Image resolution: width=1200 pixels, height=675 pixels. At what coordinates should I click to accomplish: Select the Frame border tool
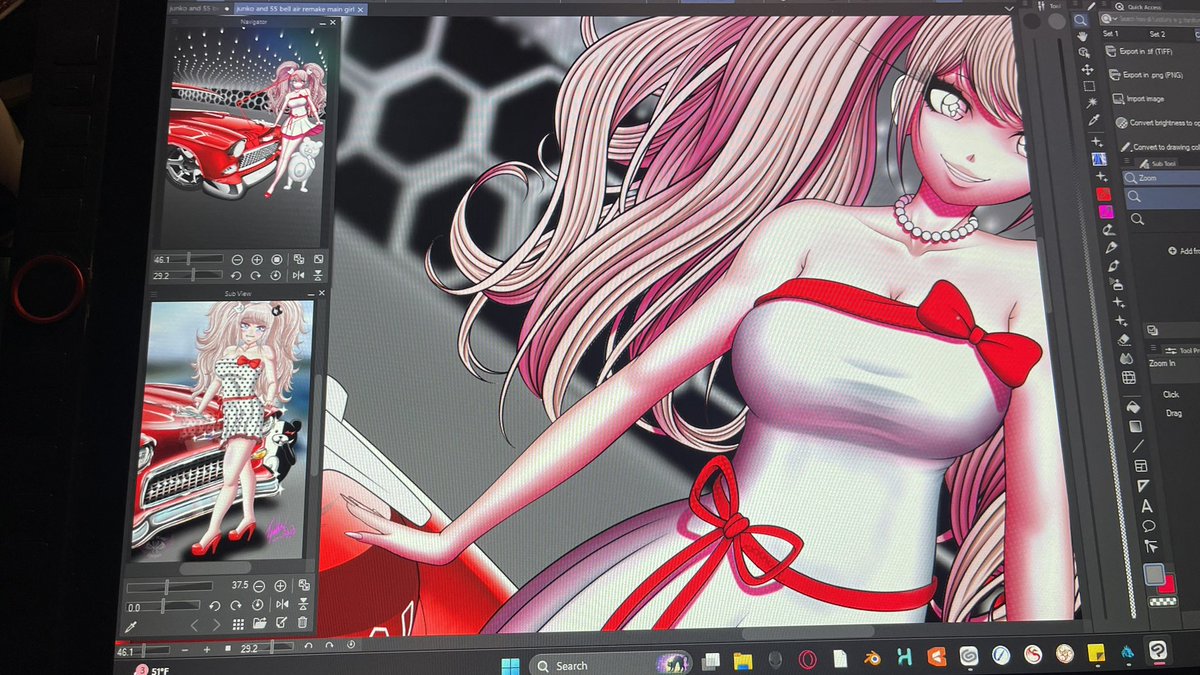click(x=1141, y=466)
